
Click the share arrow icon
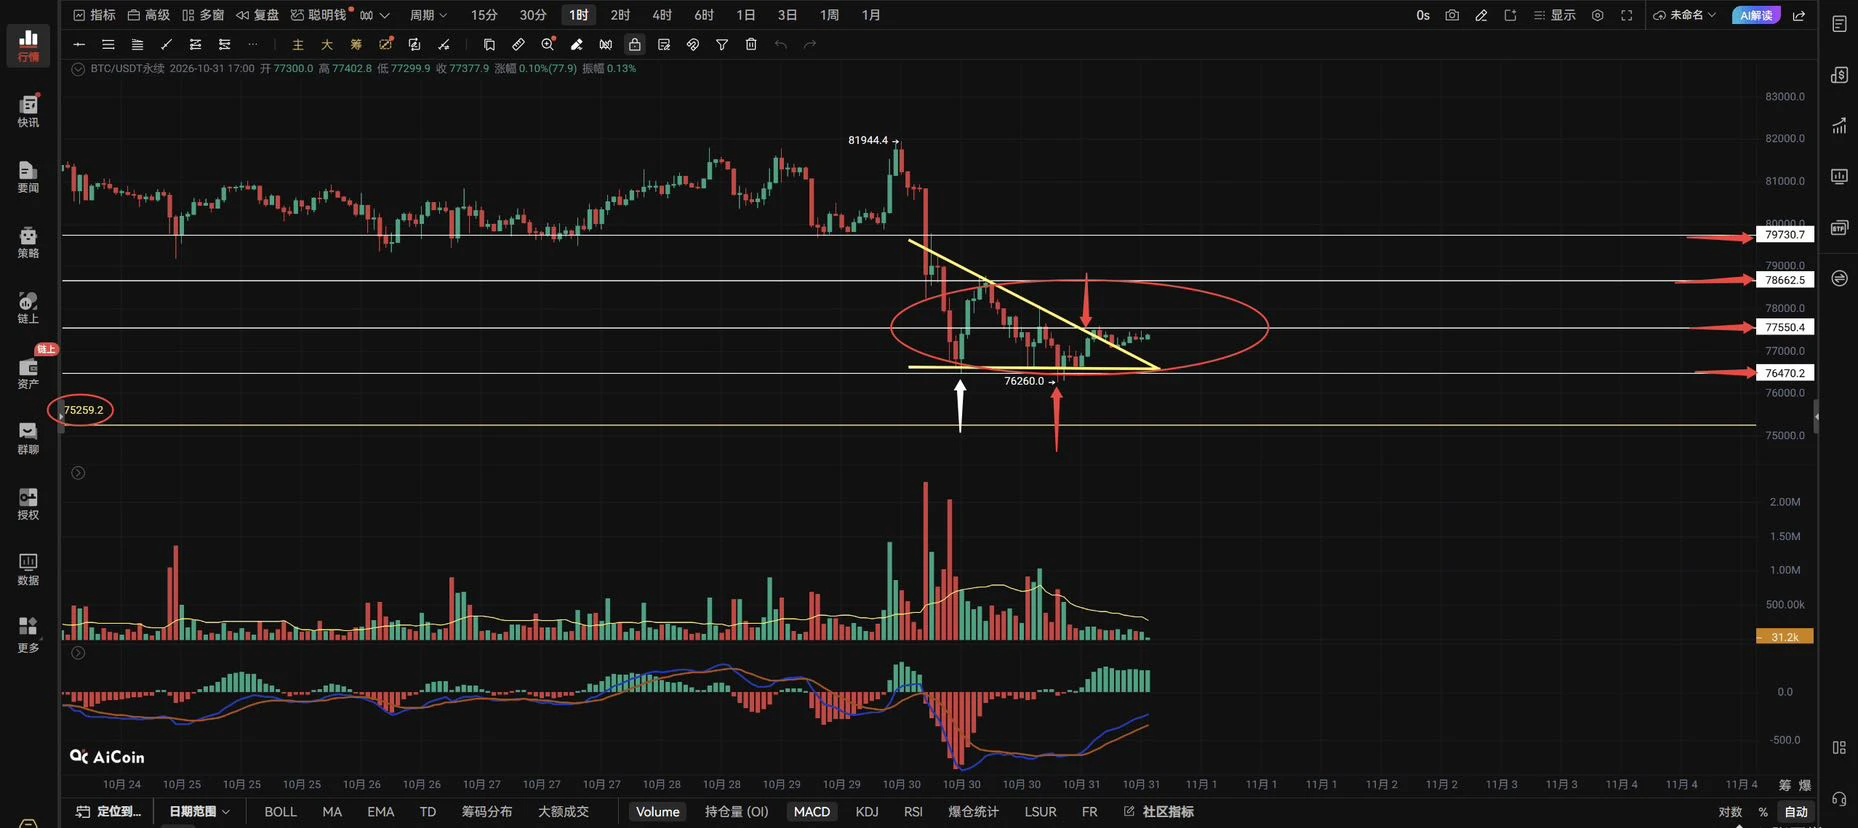tap(1799, 15)
